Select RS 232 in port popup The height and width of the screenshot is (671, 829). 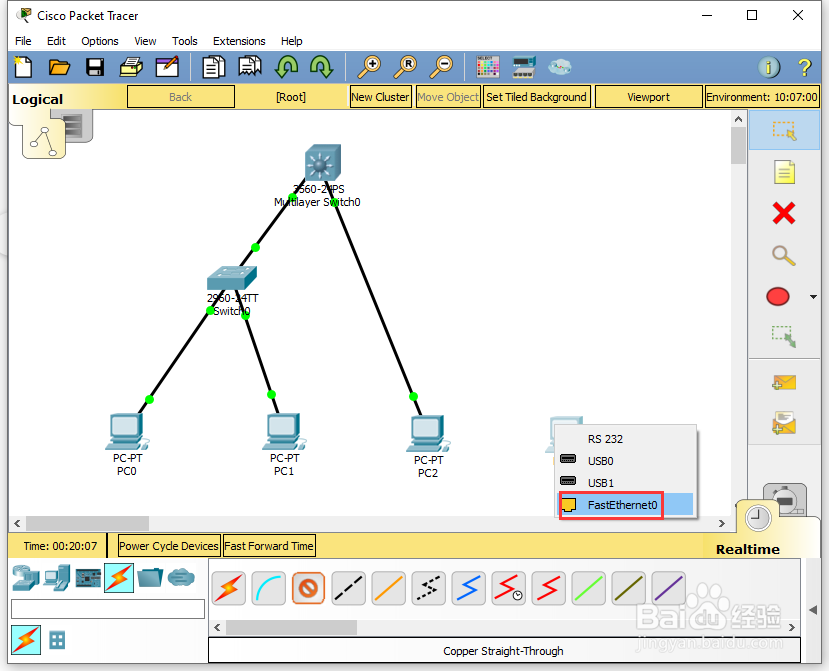coord(627,439)
